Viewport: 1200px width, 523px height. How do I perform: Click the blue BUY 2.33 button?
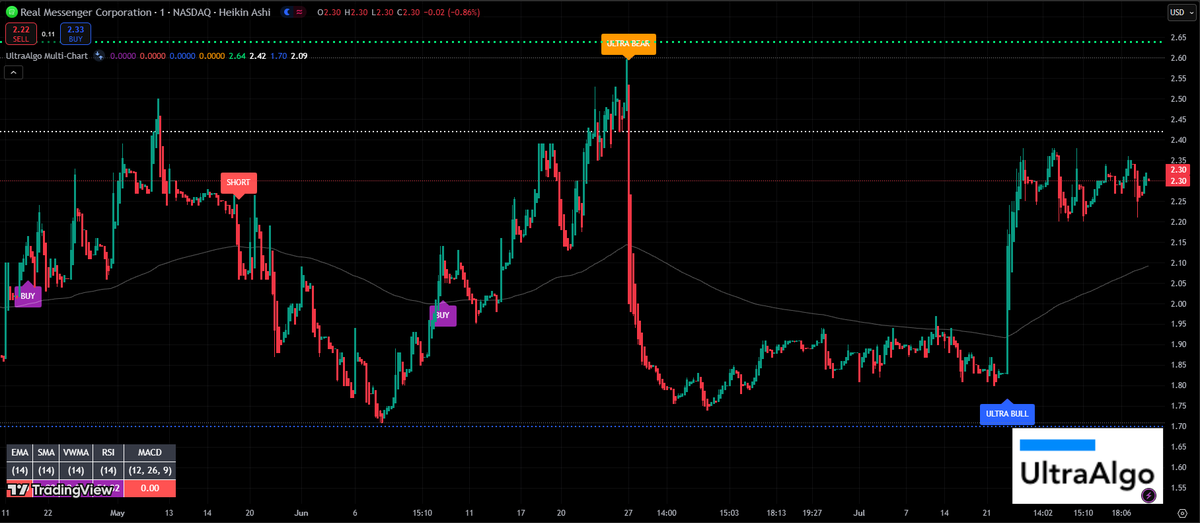click(x=75, y=33)
